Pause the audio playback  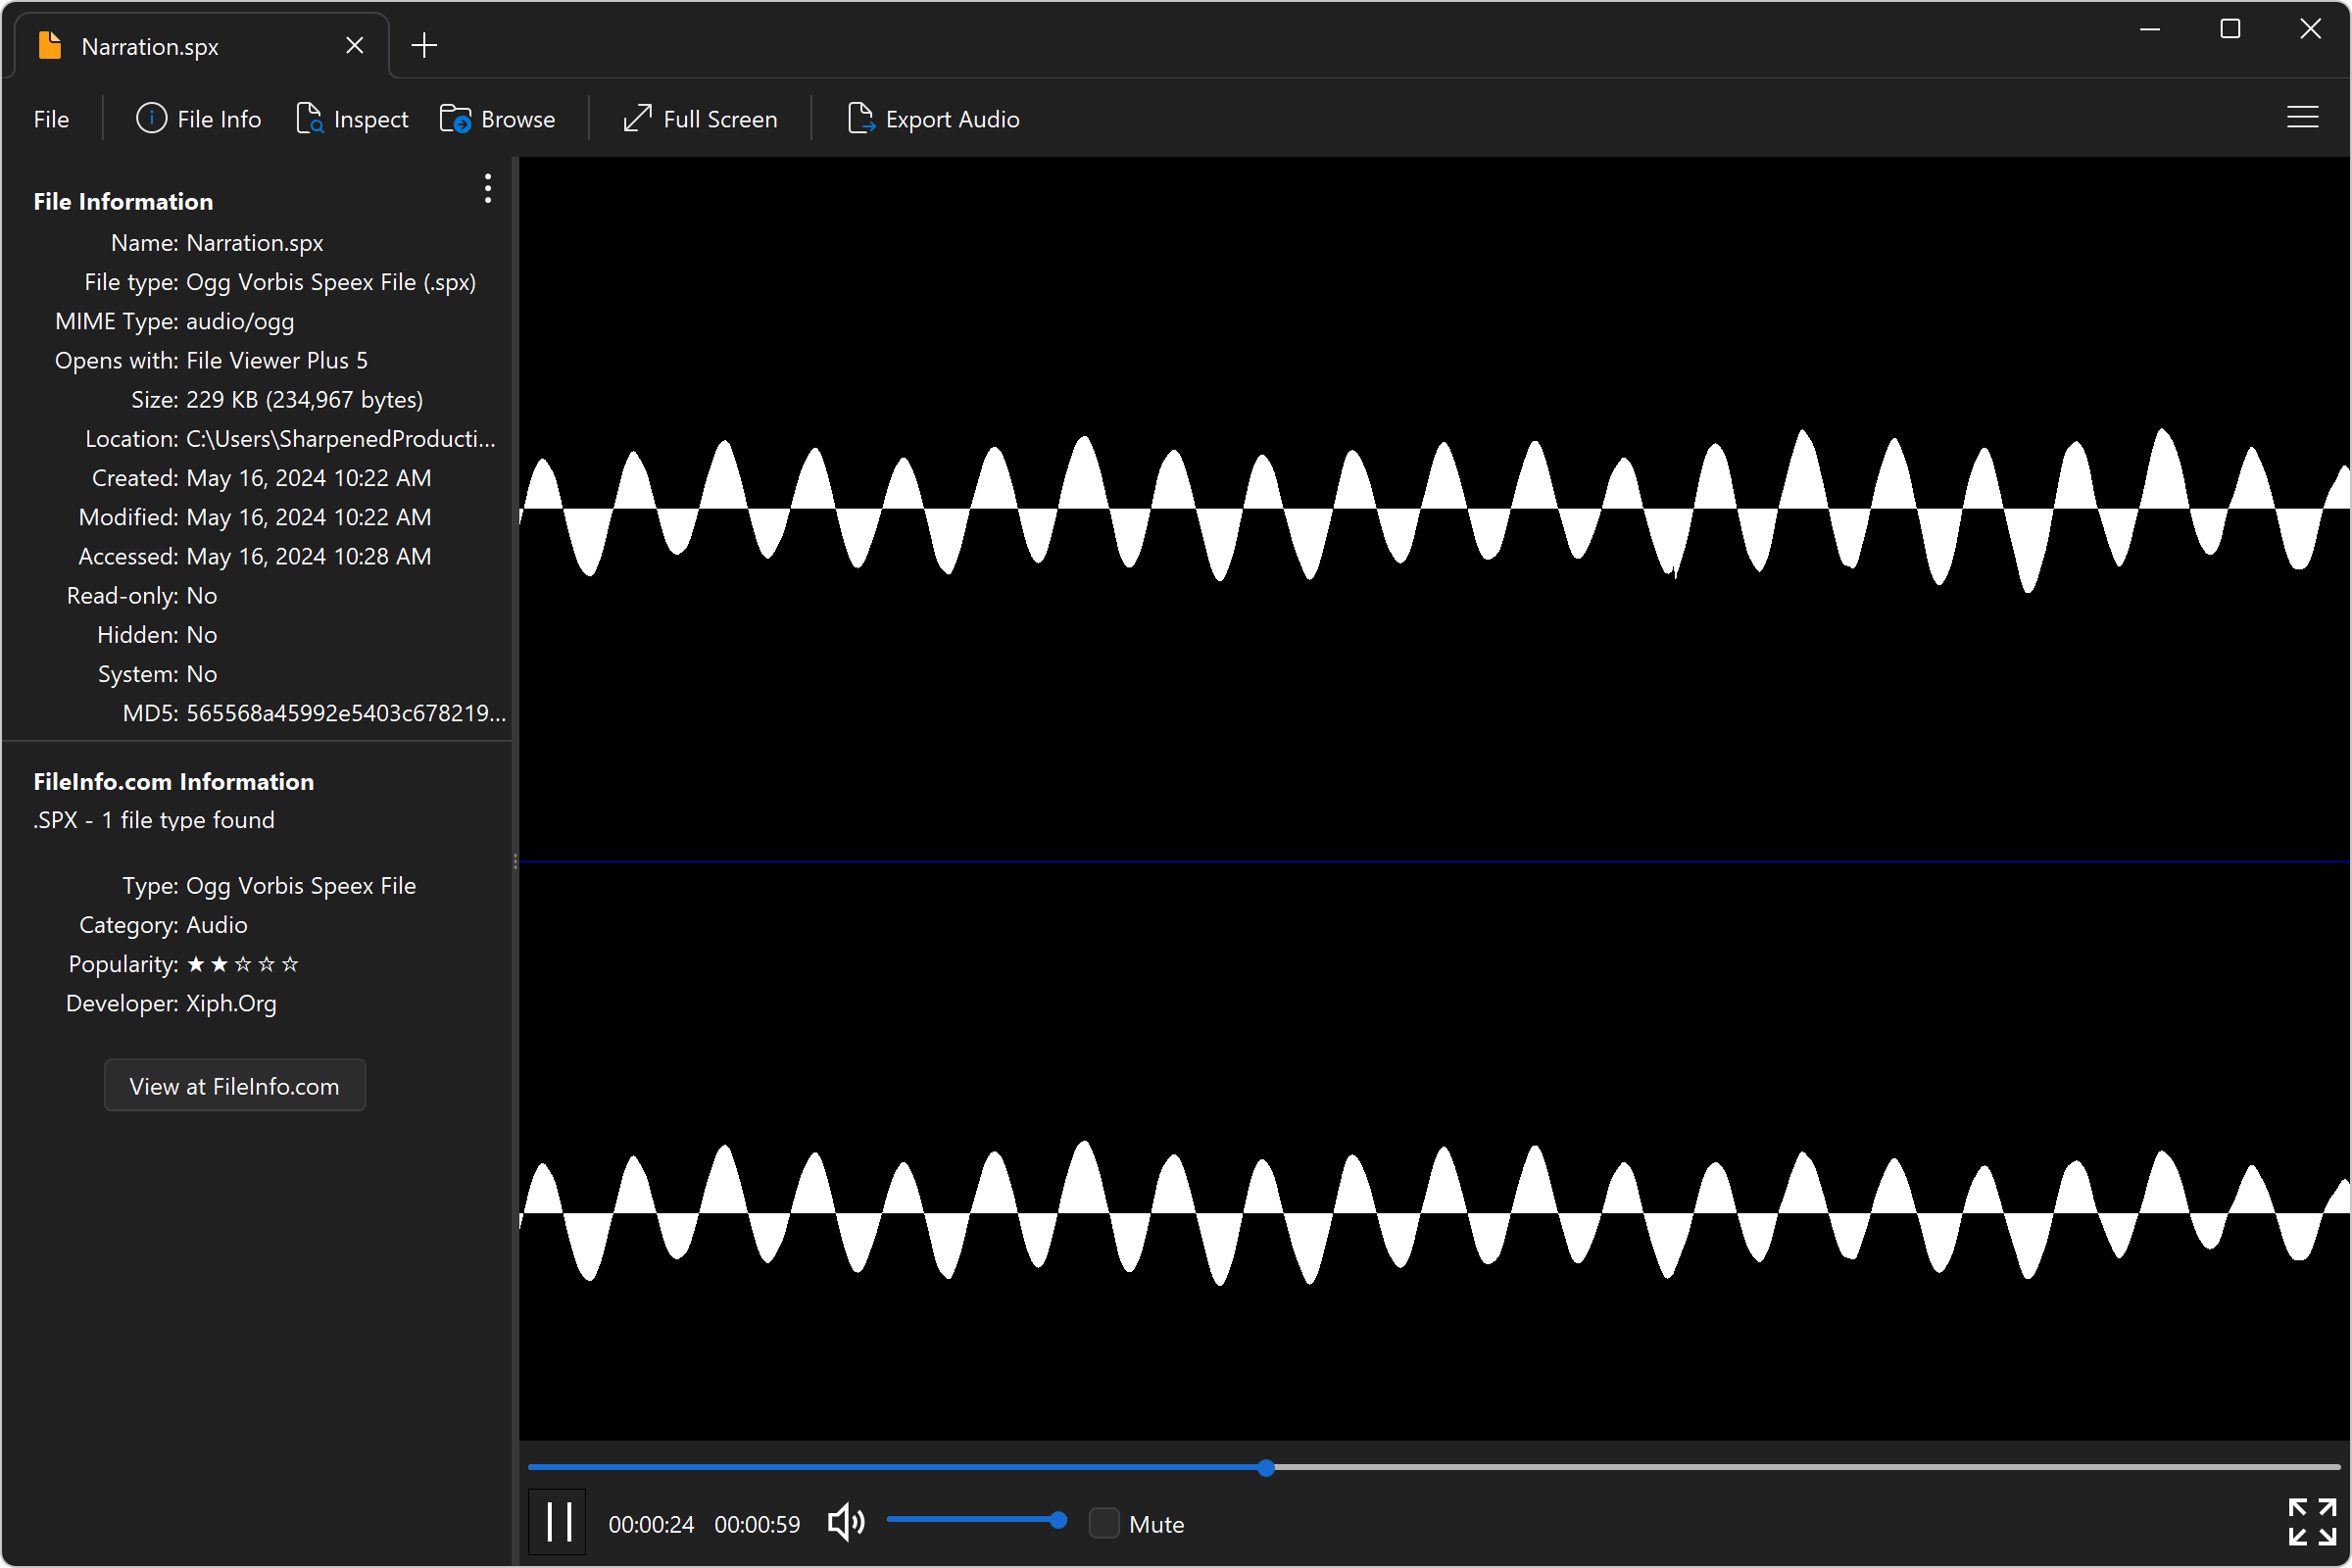[558, 1523]
